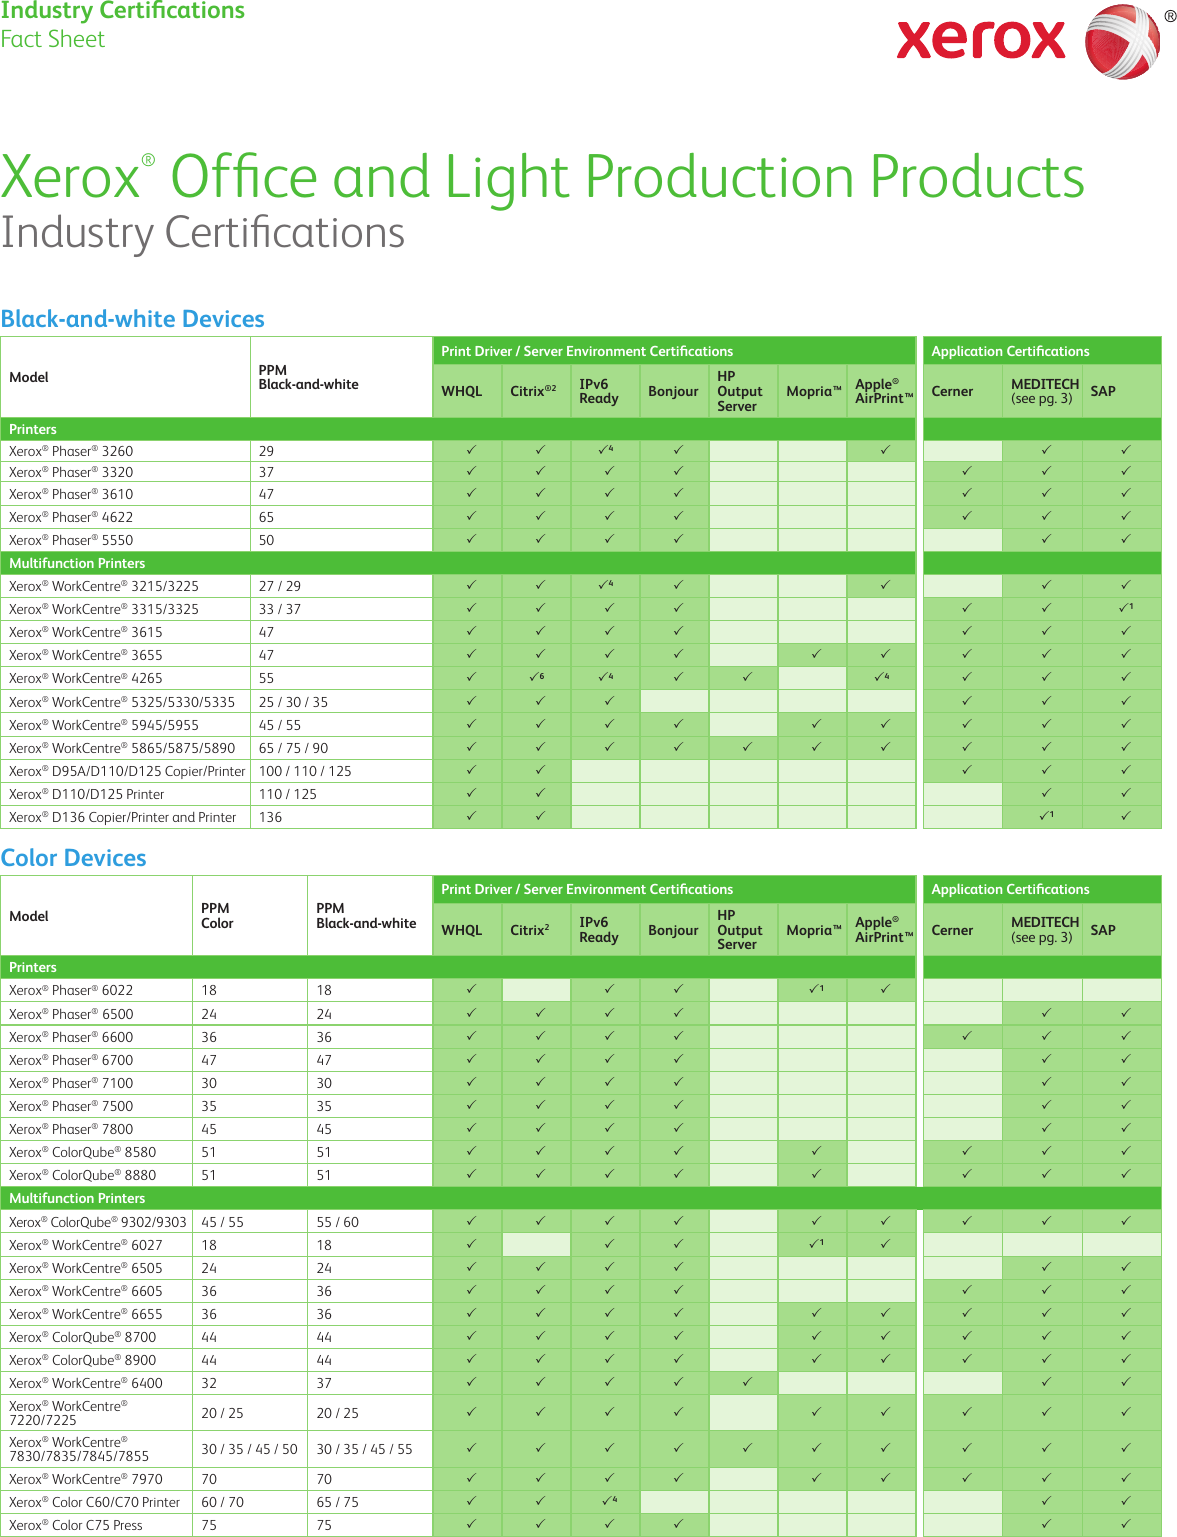
Task: Click the WorkCentre 3215/3225 model cell
Action: click(x=126, y=586)
